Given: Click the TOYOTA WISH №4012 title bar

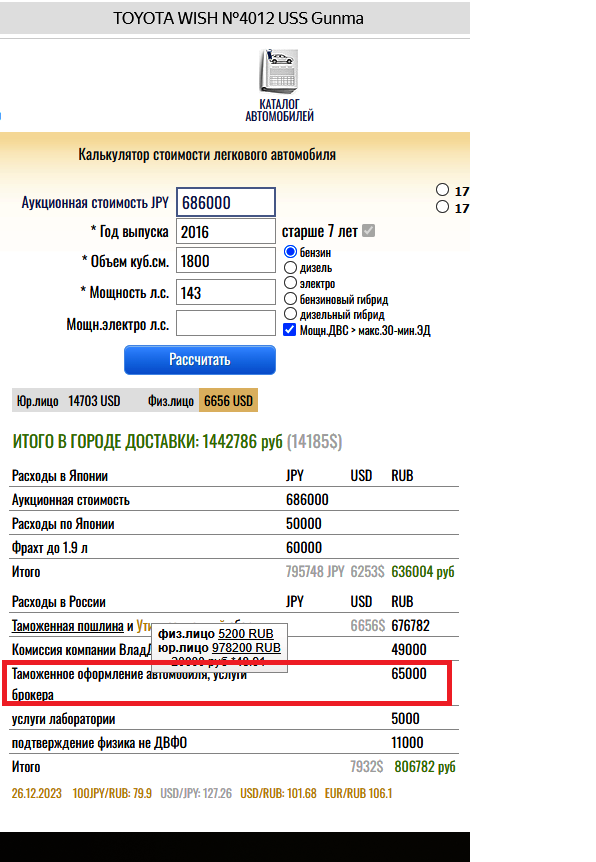Looking at the screenshot, I should (x=235, y=18).
